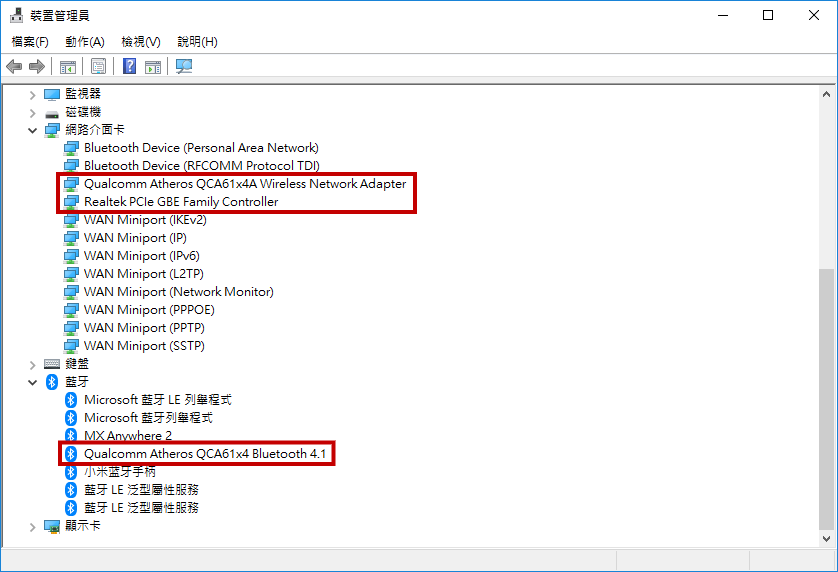The image size is (838, 572).
Task: Click the 顯示卡 display adapter category icon
Action: tap(52, 526)
